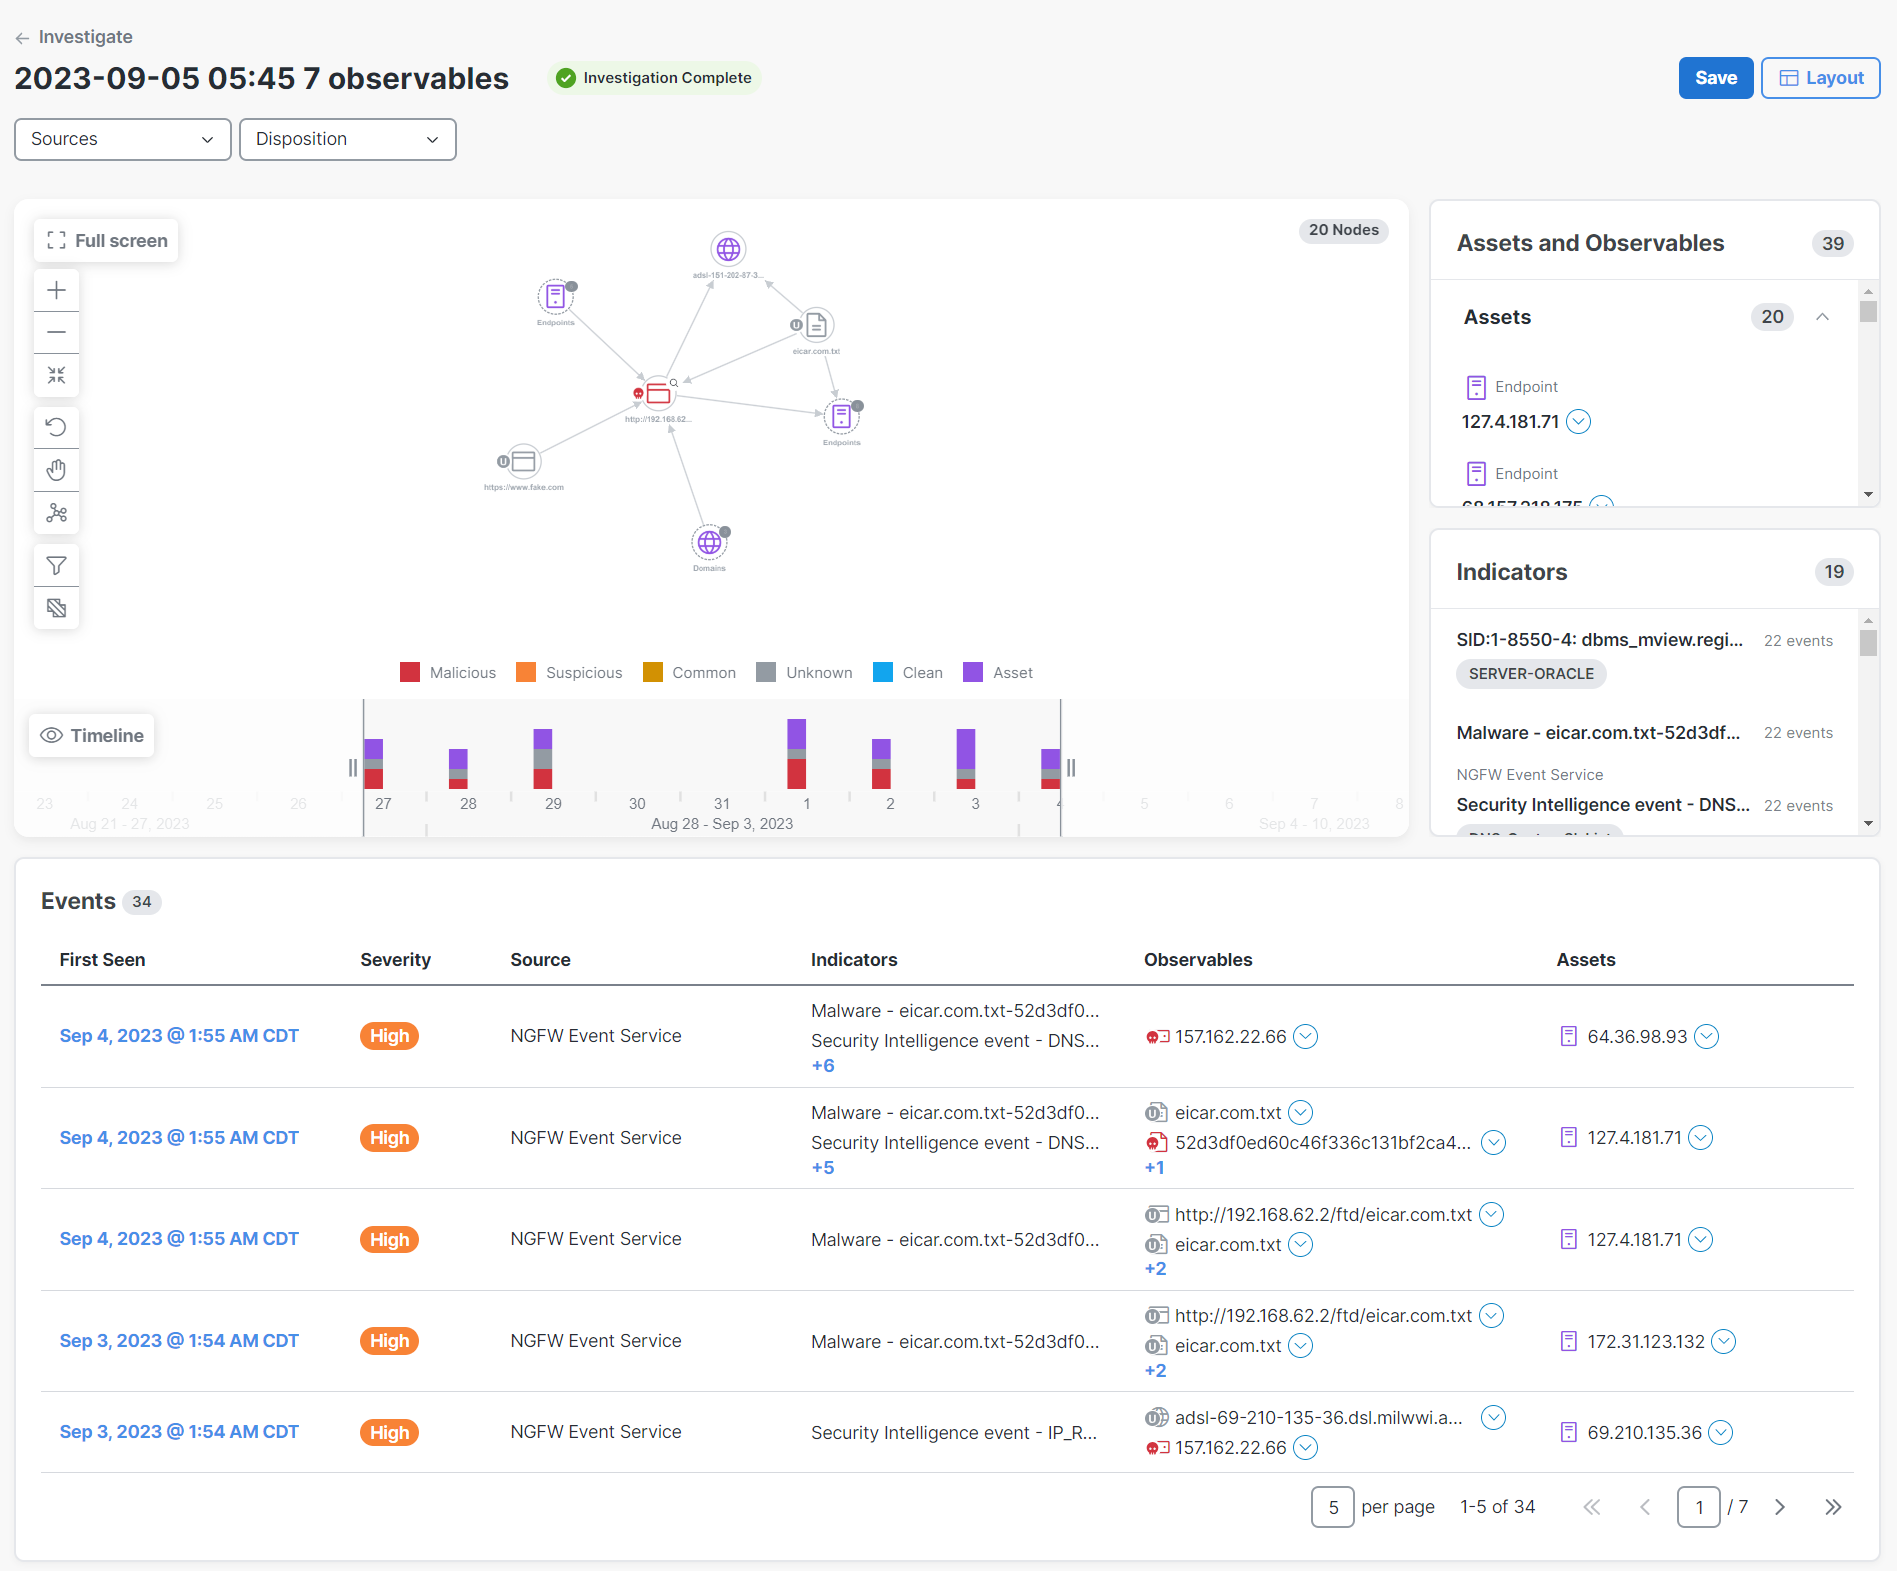1897x1571 pixels.
Task: Open the graph filter funnel icon
Action: [x=57, y=565]
